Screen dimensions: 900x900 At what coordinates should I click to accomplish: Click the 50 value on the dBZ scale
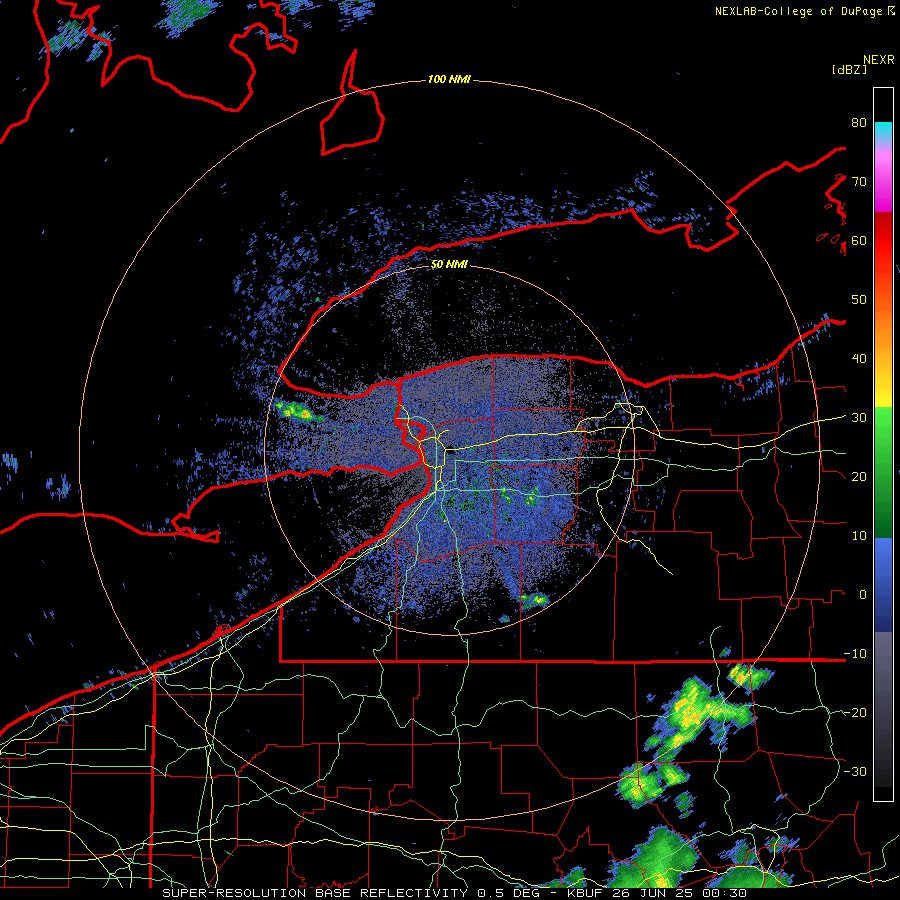coord(859,300)
